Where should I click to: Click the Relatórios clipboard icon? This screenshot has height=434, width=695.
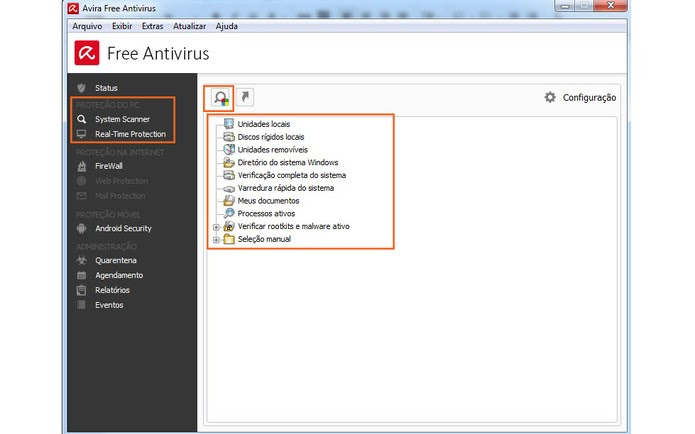81,290
